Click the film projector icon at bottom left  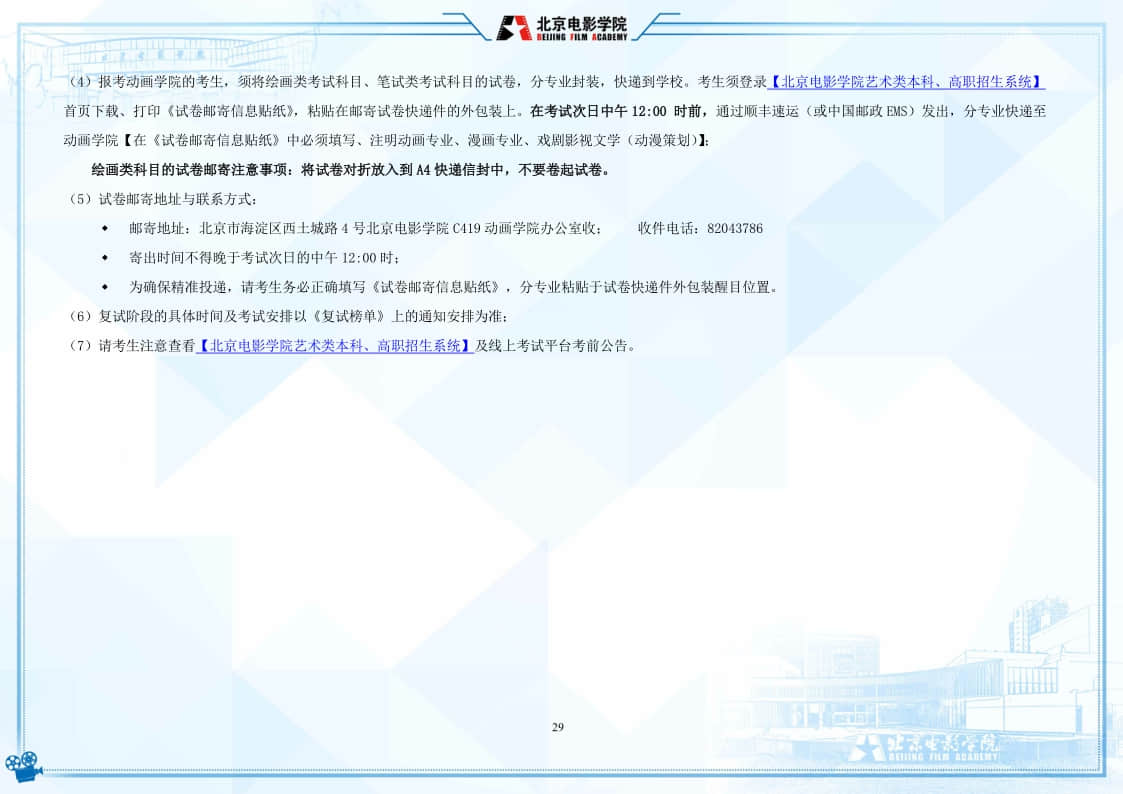click(22, 766)
